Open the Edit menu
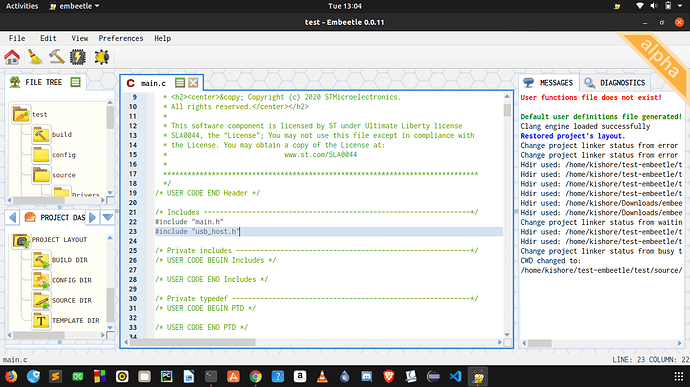The height and width of the screenshot is (387, 690). (48, 38)
